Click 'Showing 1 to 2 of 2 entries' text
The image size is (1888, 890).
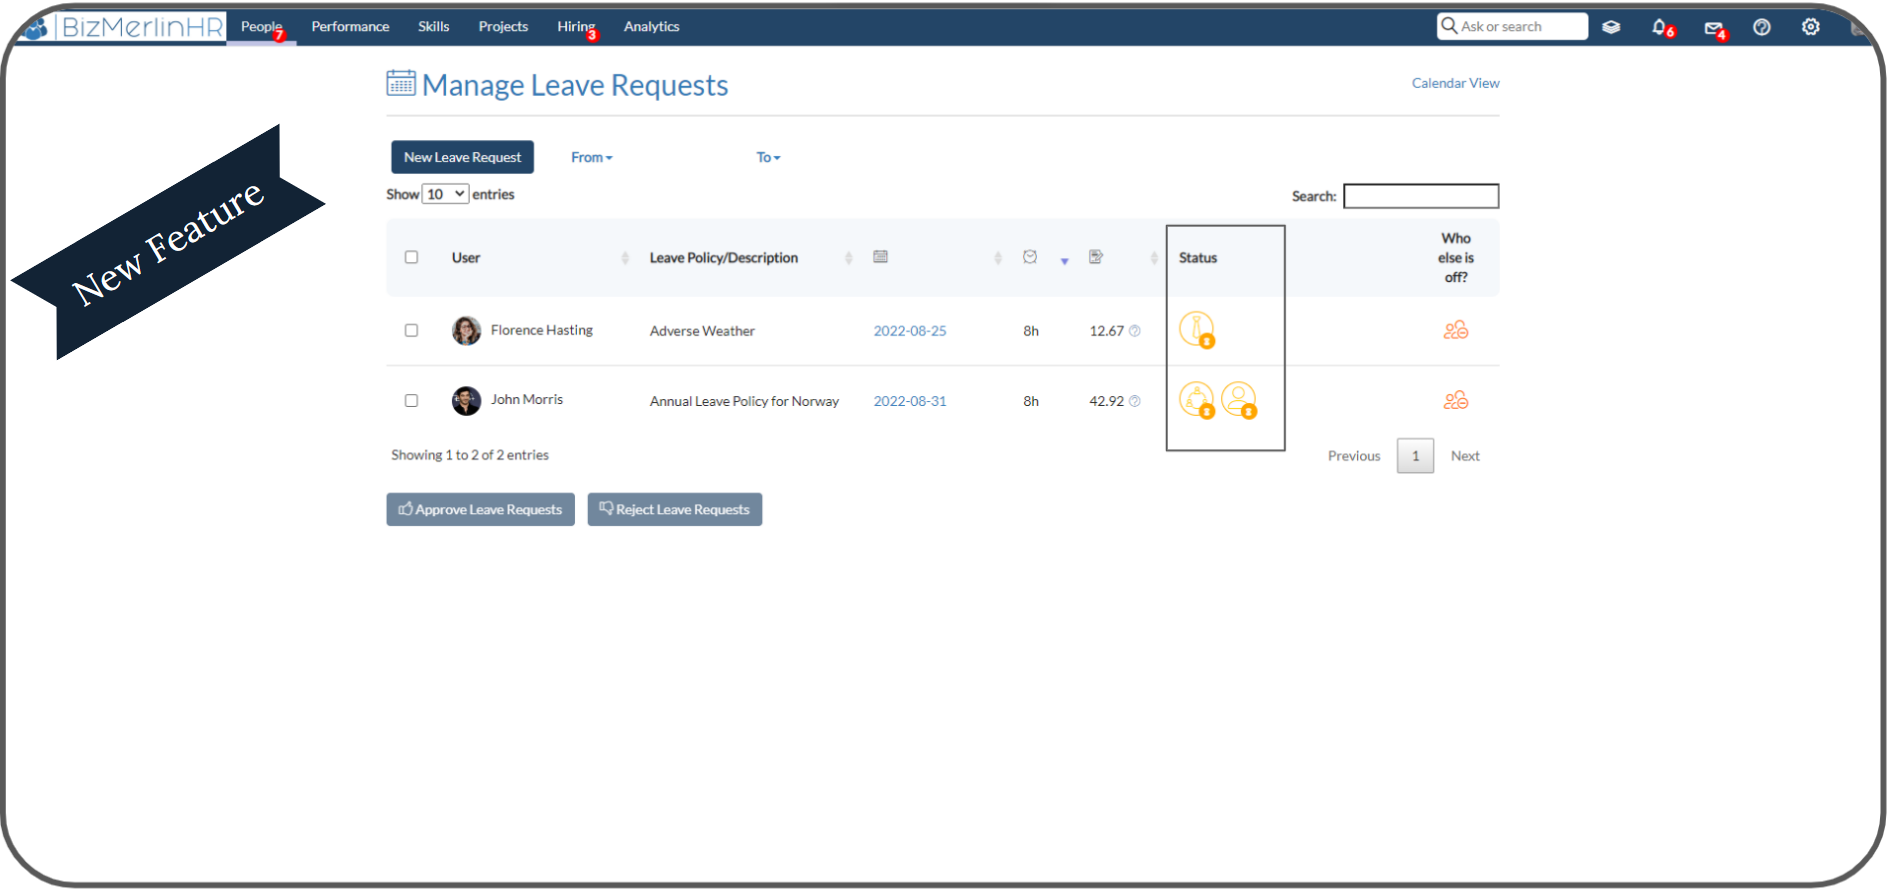470,455
